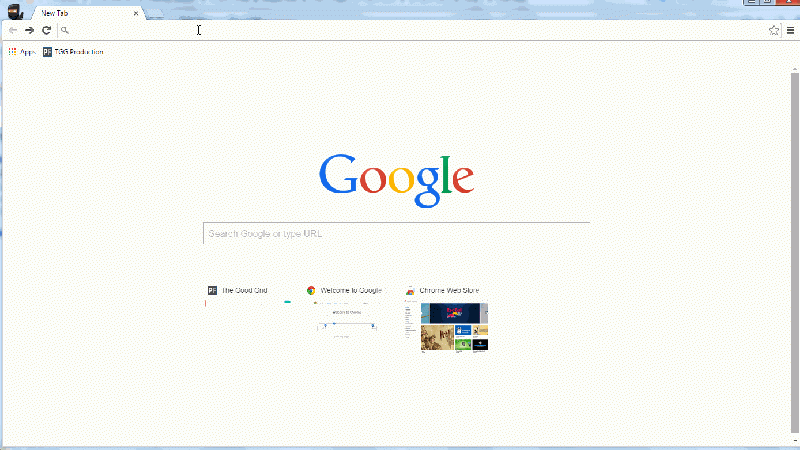Click the back navigation arrow
This screenshot has width=800, height=450.
[x=13, y=30]
